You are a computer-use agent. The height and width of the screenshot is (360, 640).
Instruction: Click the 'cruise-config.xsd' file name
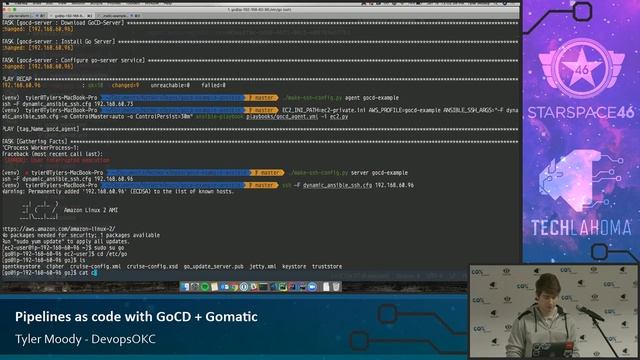[152, 267]
